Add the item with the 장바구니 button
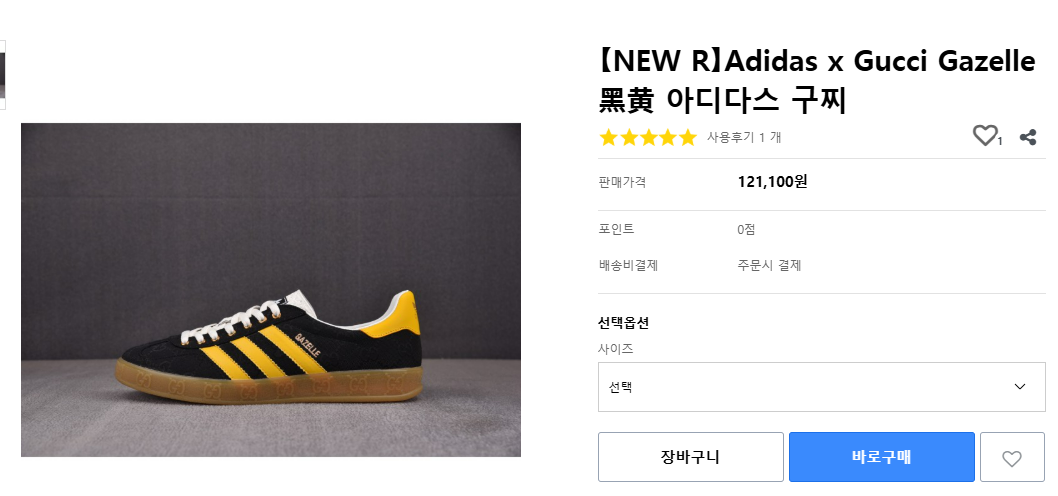The height and width of the screenshot is (496, 1058). [690, 457]
